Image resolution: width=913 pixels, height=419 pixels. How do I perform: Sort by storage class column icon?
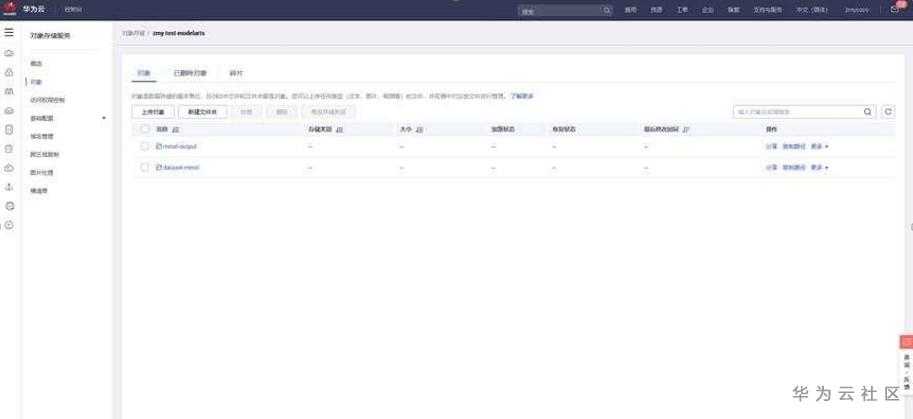[x=340, y=129]
